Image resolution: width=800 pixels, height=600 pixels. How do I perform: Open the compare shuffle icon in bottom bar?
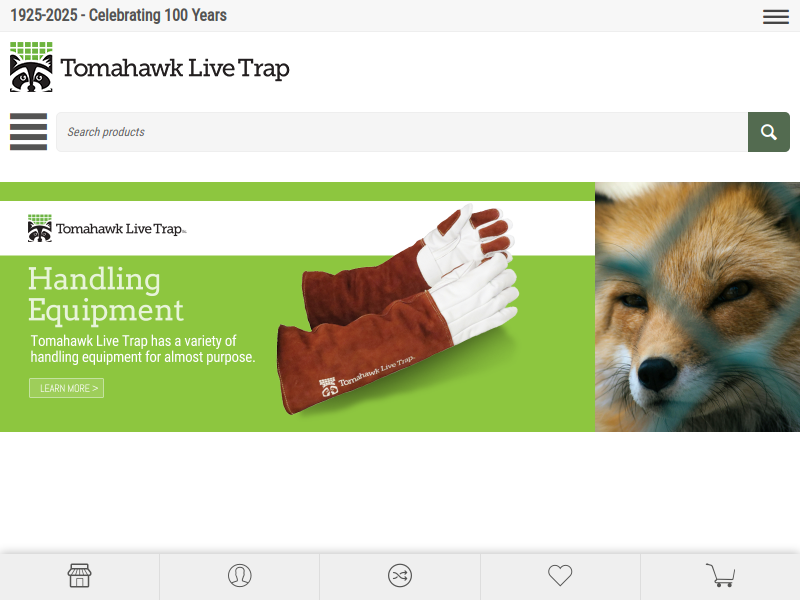click(400, 576)
